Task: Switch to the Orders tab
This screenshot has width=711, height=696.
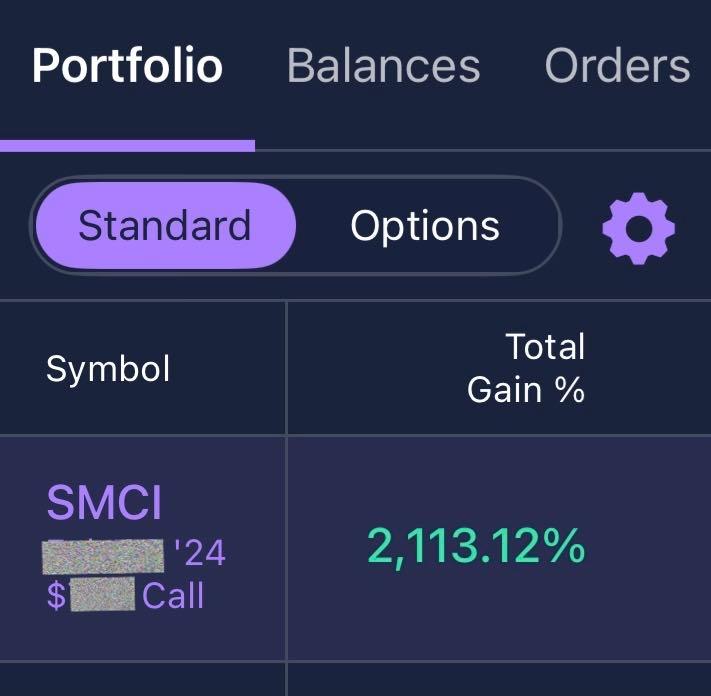Action: pyautogui.click(x=617, y=66)
